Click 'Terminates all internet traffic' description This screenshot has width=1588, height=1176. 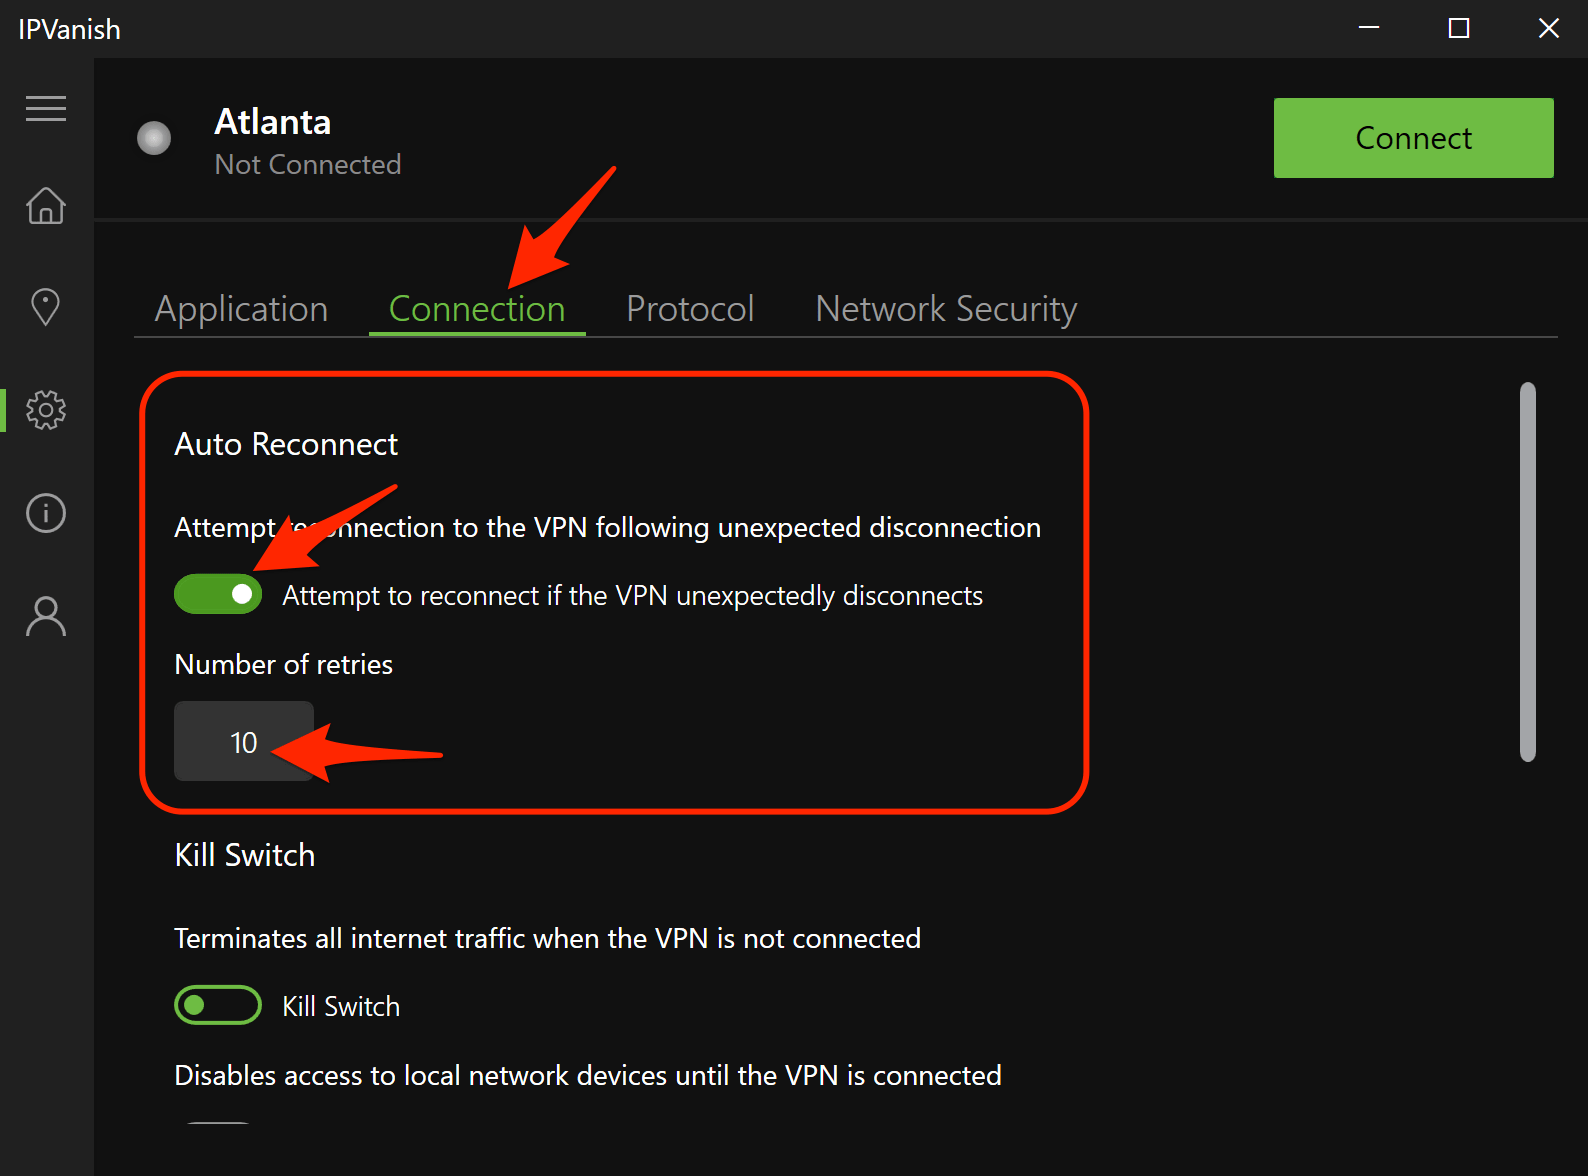(x=548, y=938)
